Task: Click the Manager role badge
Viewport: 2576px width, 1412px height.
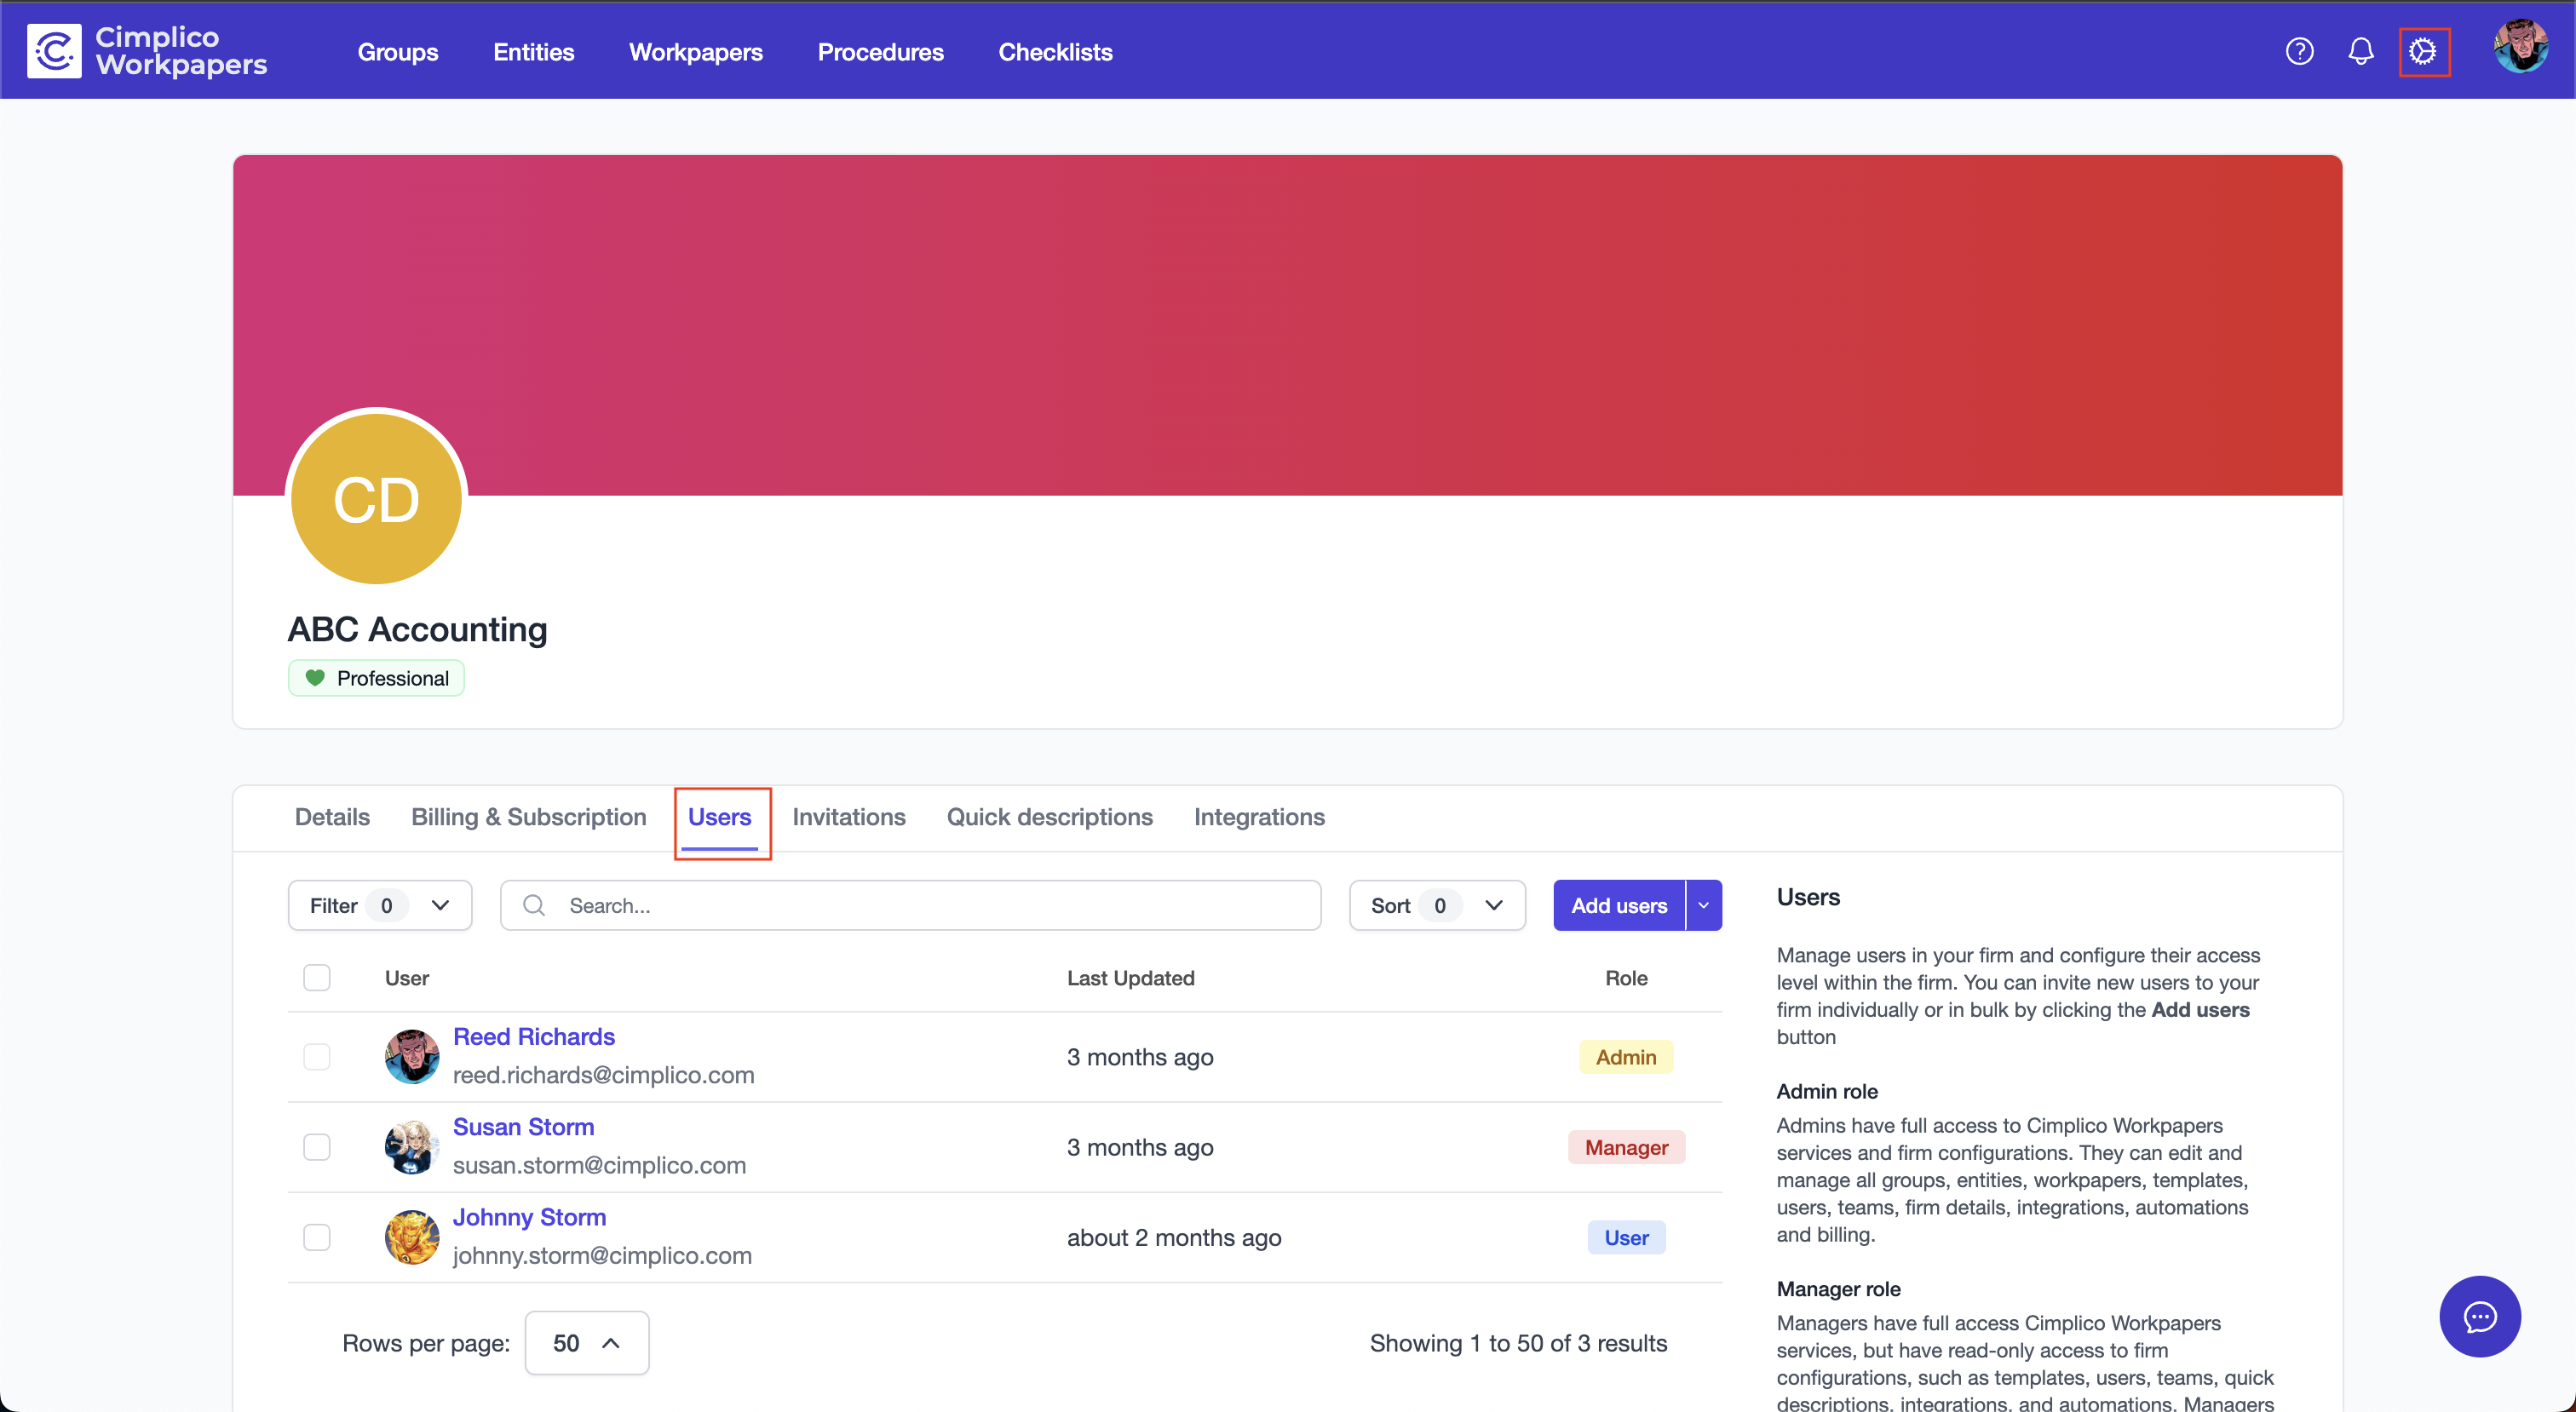Action: click(1626, 1146)
